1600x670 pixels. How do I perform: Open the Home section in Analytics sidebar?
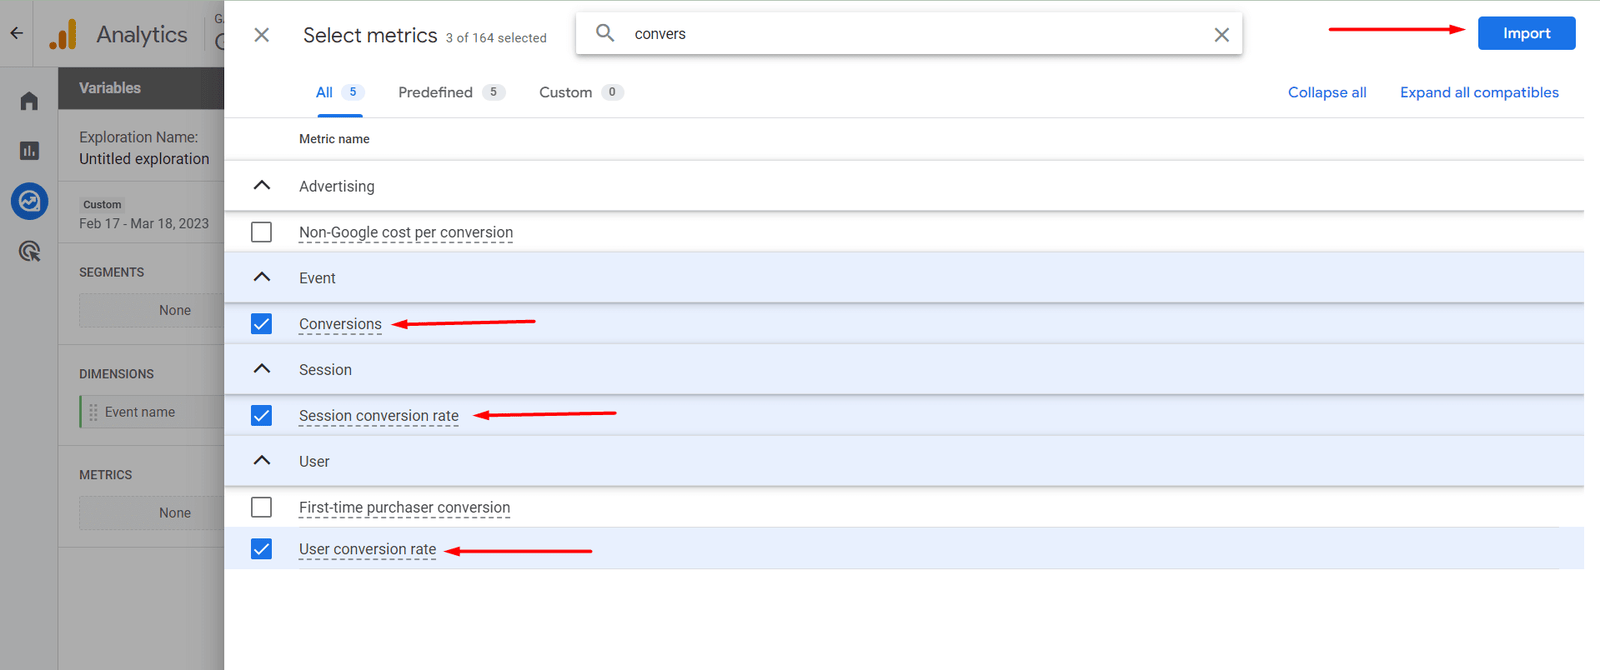point(29,100)
